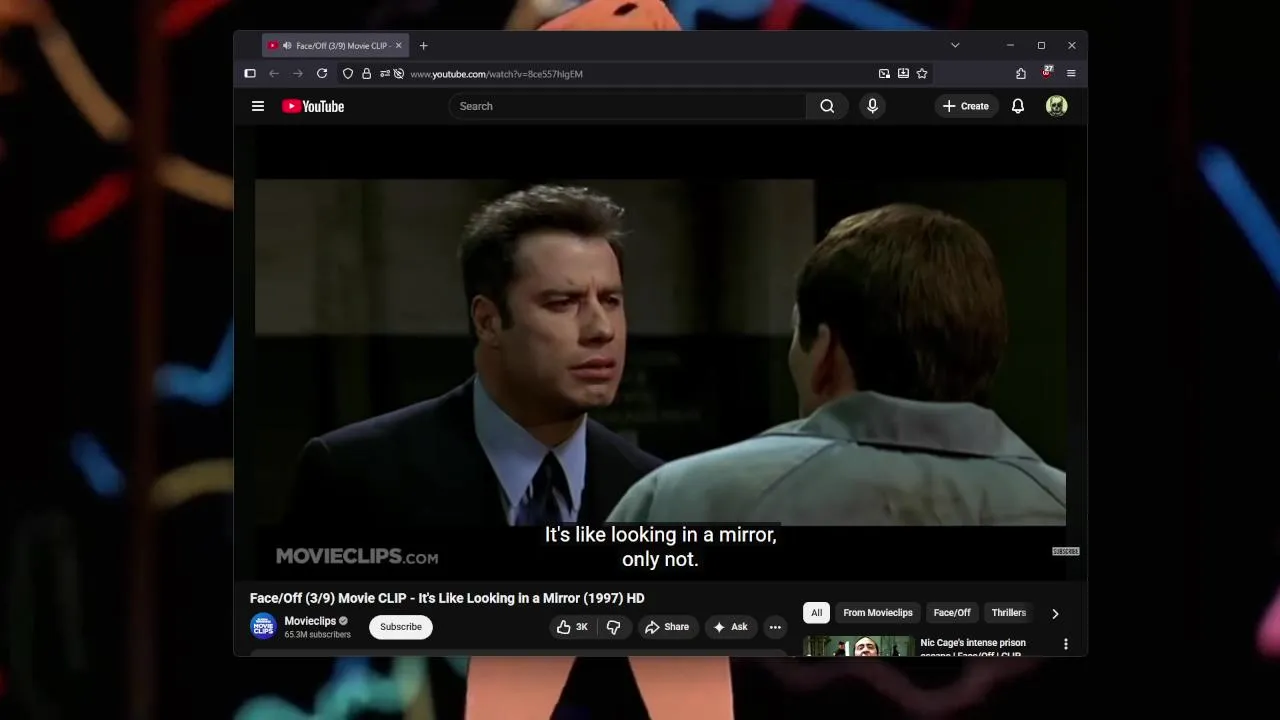The height and width of the screenshot is (720, 1280).
Task: Show more filter chips with the right arrow
Action: point(1055,614)
